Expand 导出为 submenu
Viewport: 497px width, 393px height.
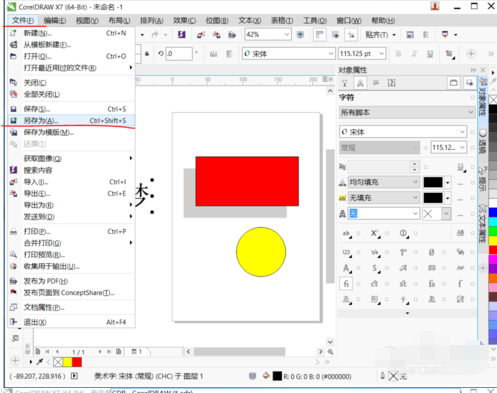[71, 205]
